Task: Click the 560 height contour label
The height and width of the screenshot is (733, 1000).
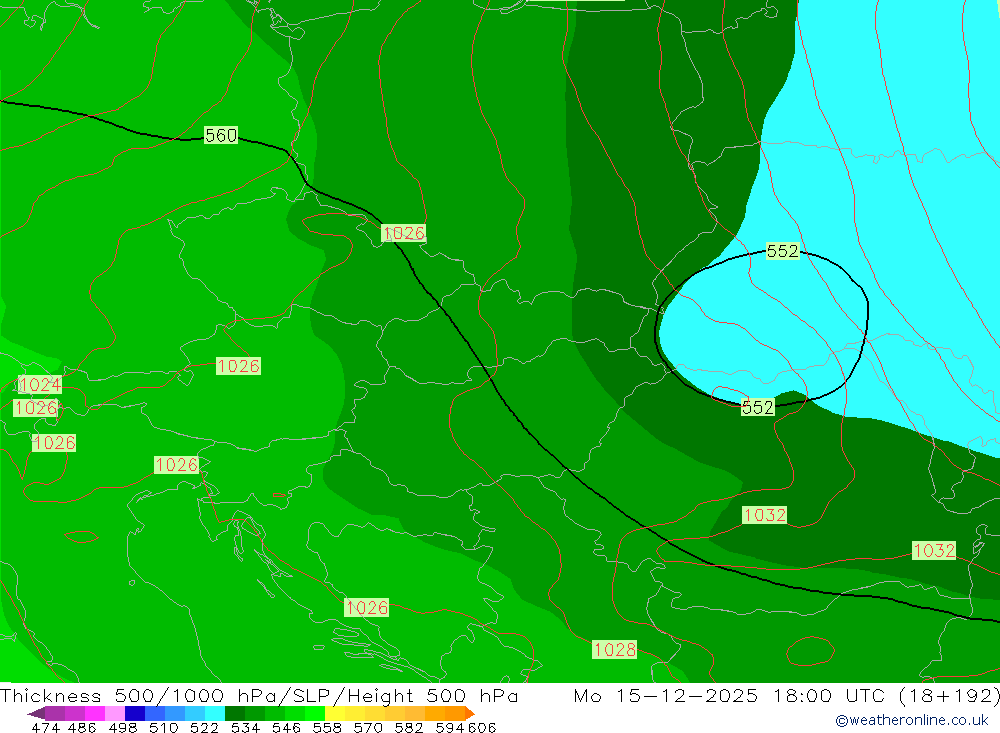Action: click(x=221, y=135)
